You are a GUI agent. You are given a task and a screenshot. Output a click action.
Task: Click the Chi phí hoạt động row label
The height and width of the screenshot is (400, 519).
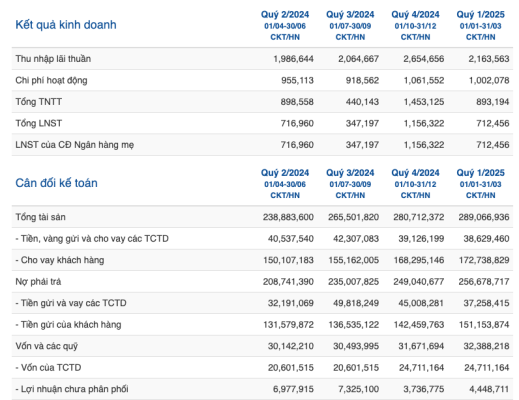click(x=51, y=80)
